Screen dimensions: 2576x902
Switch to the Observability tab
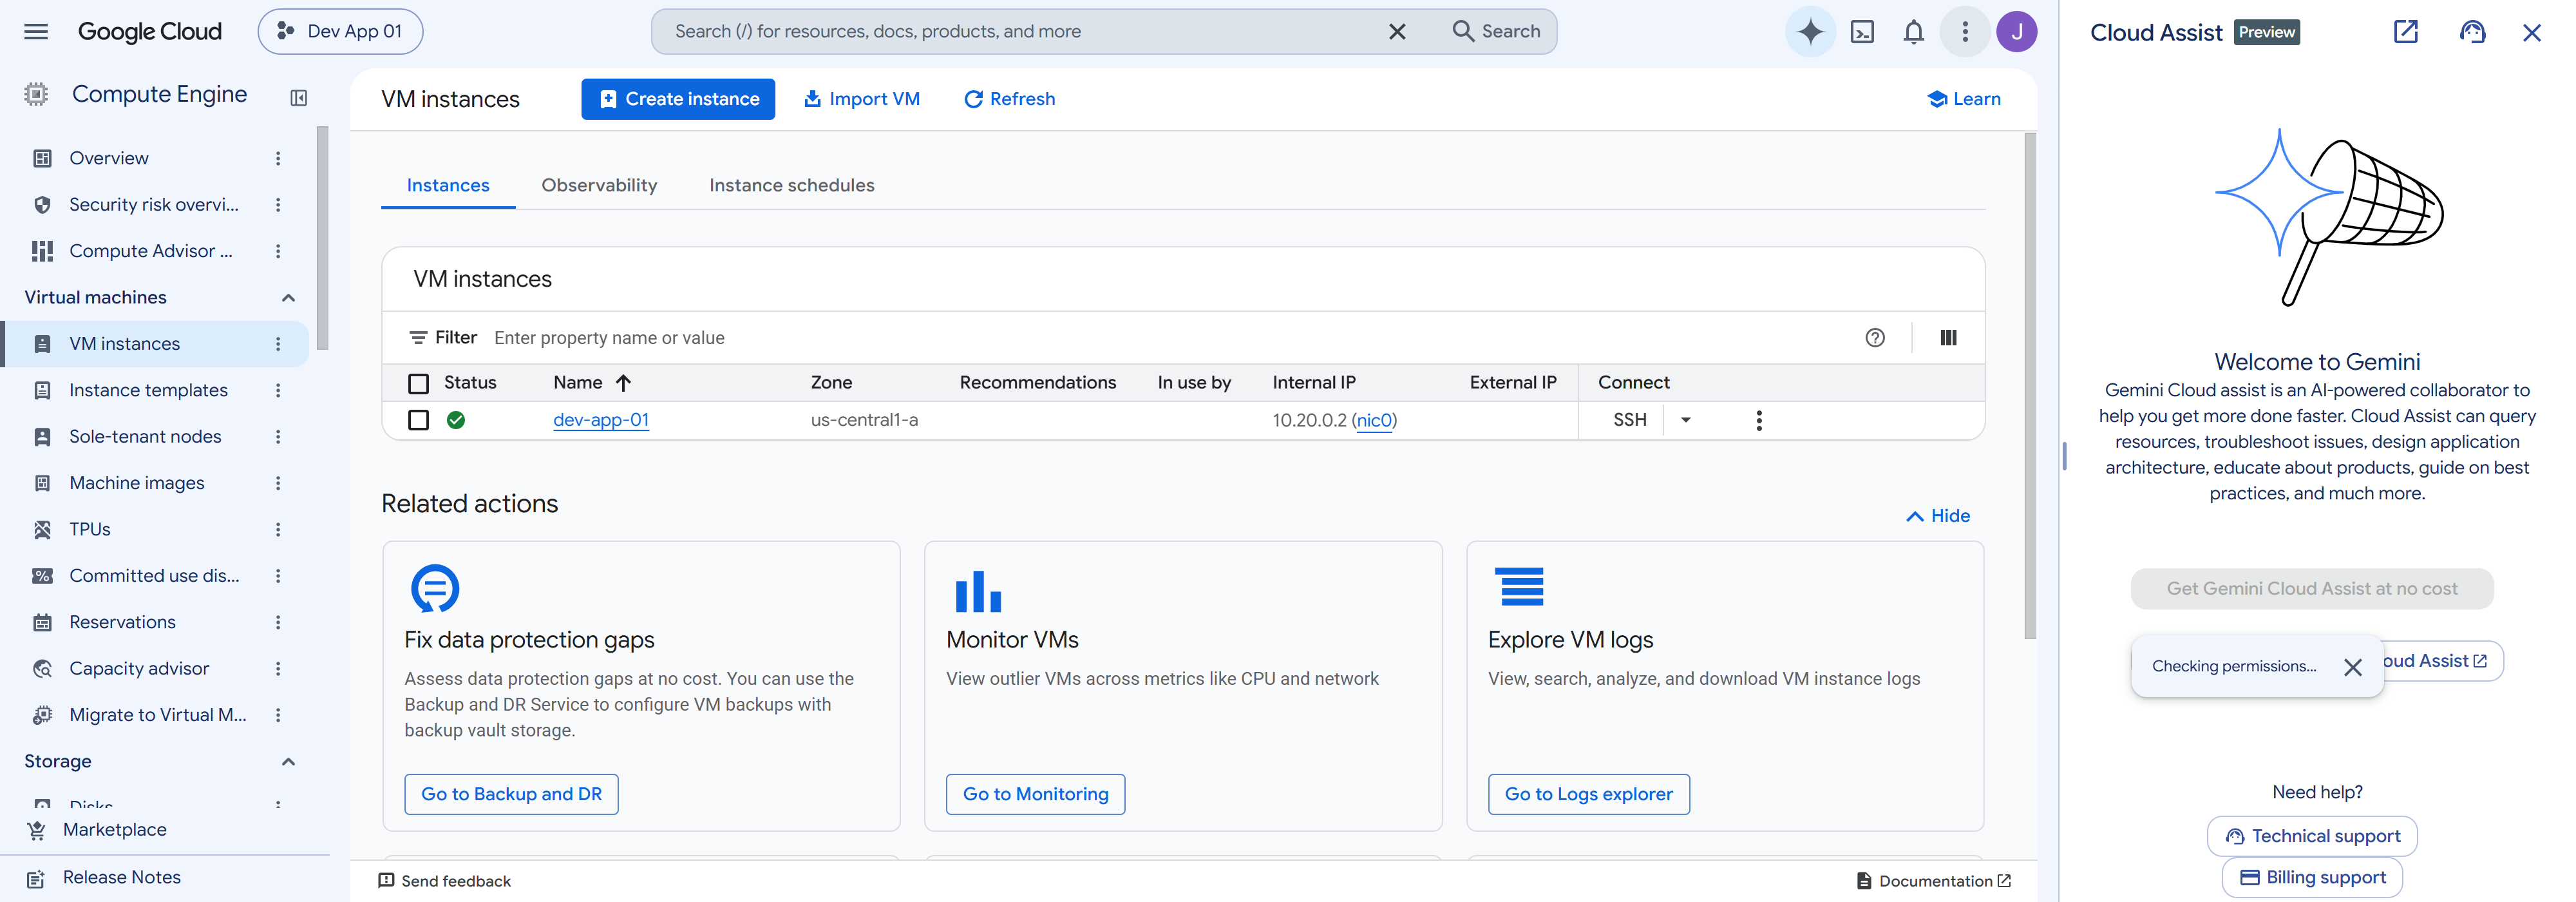pos(599,185)
